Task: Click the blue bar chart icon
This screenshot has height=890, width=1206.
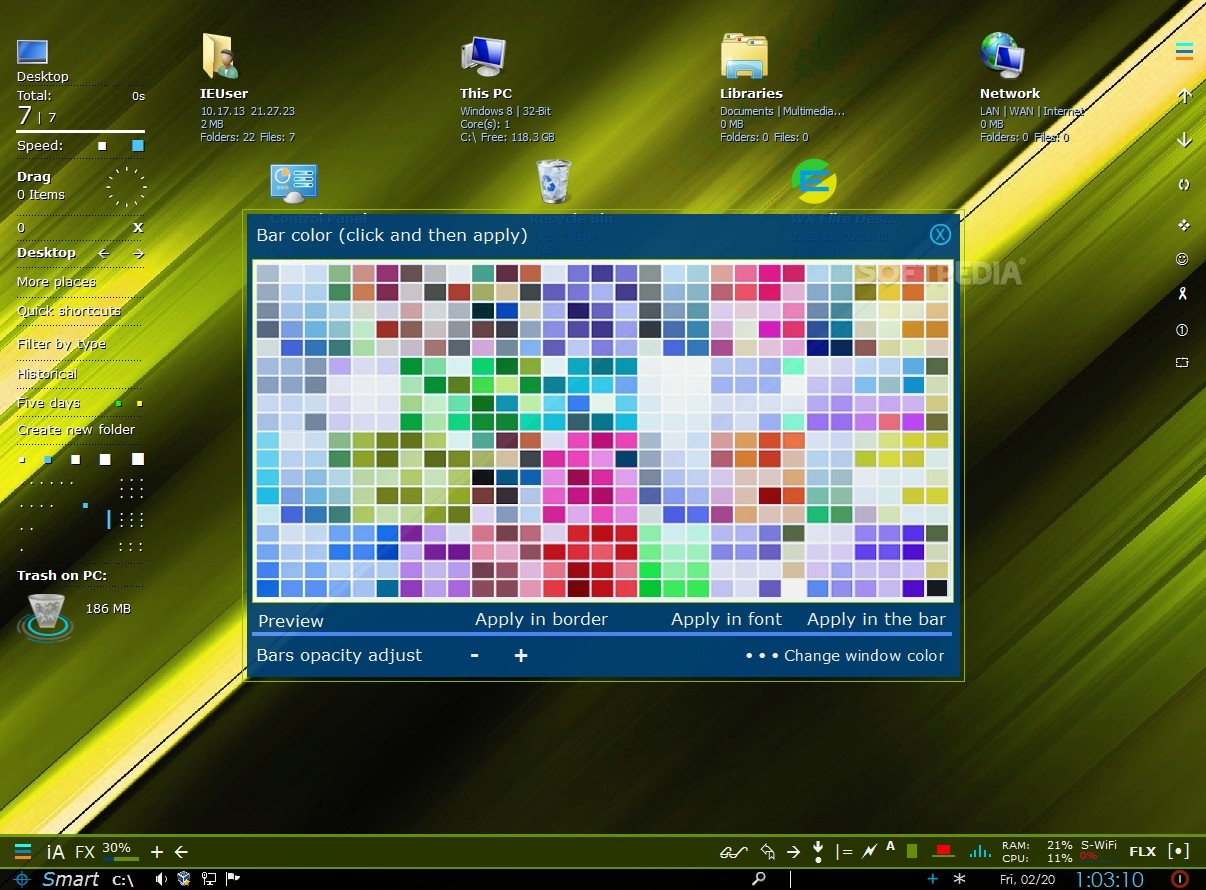Action: tap(980, 851)
